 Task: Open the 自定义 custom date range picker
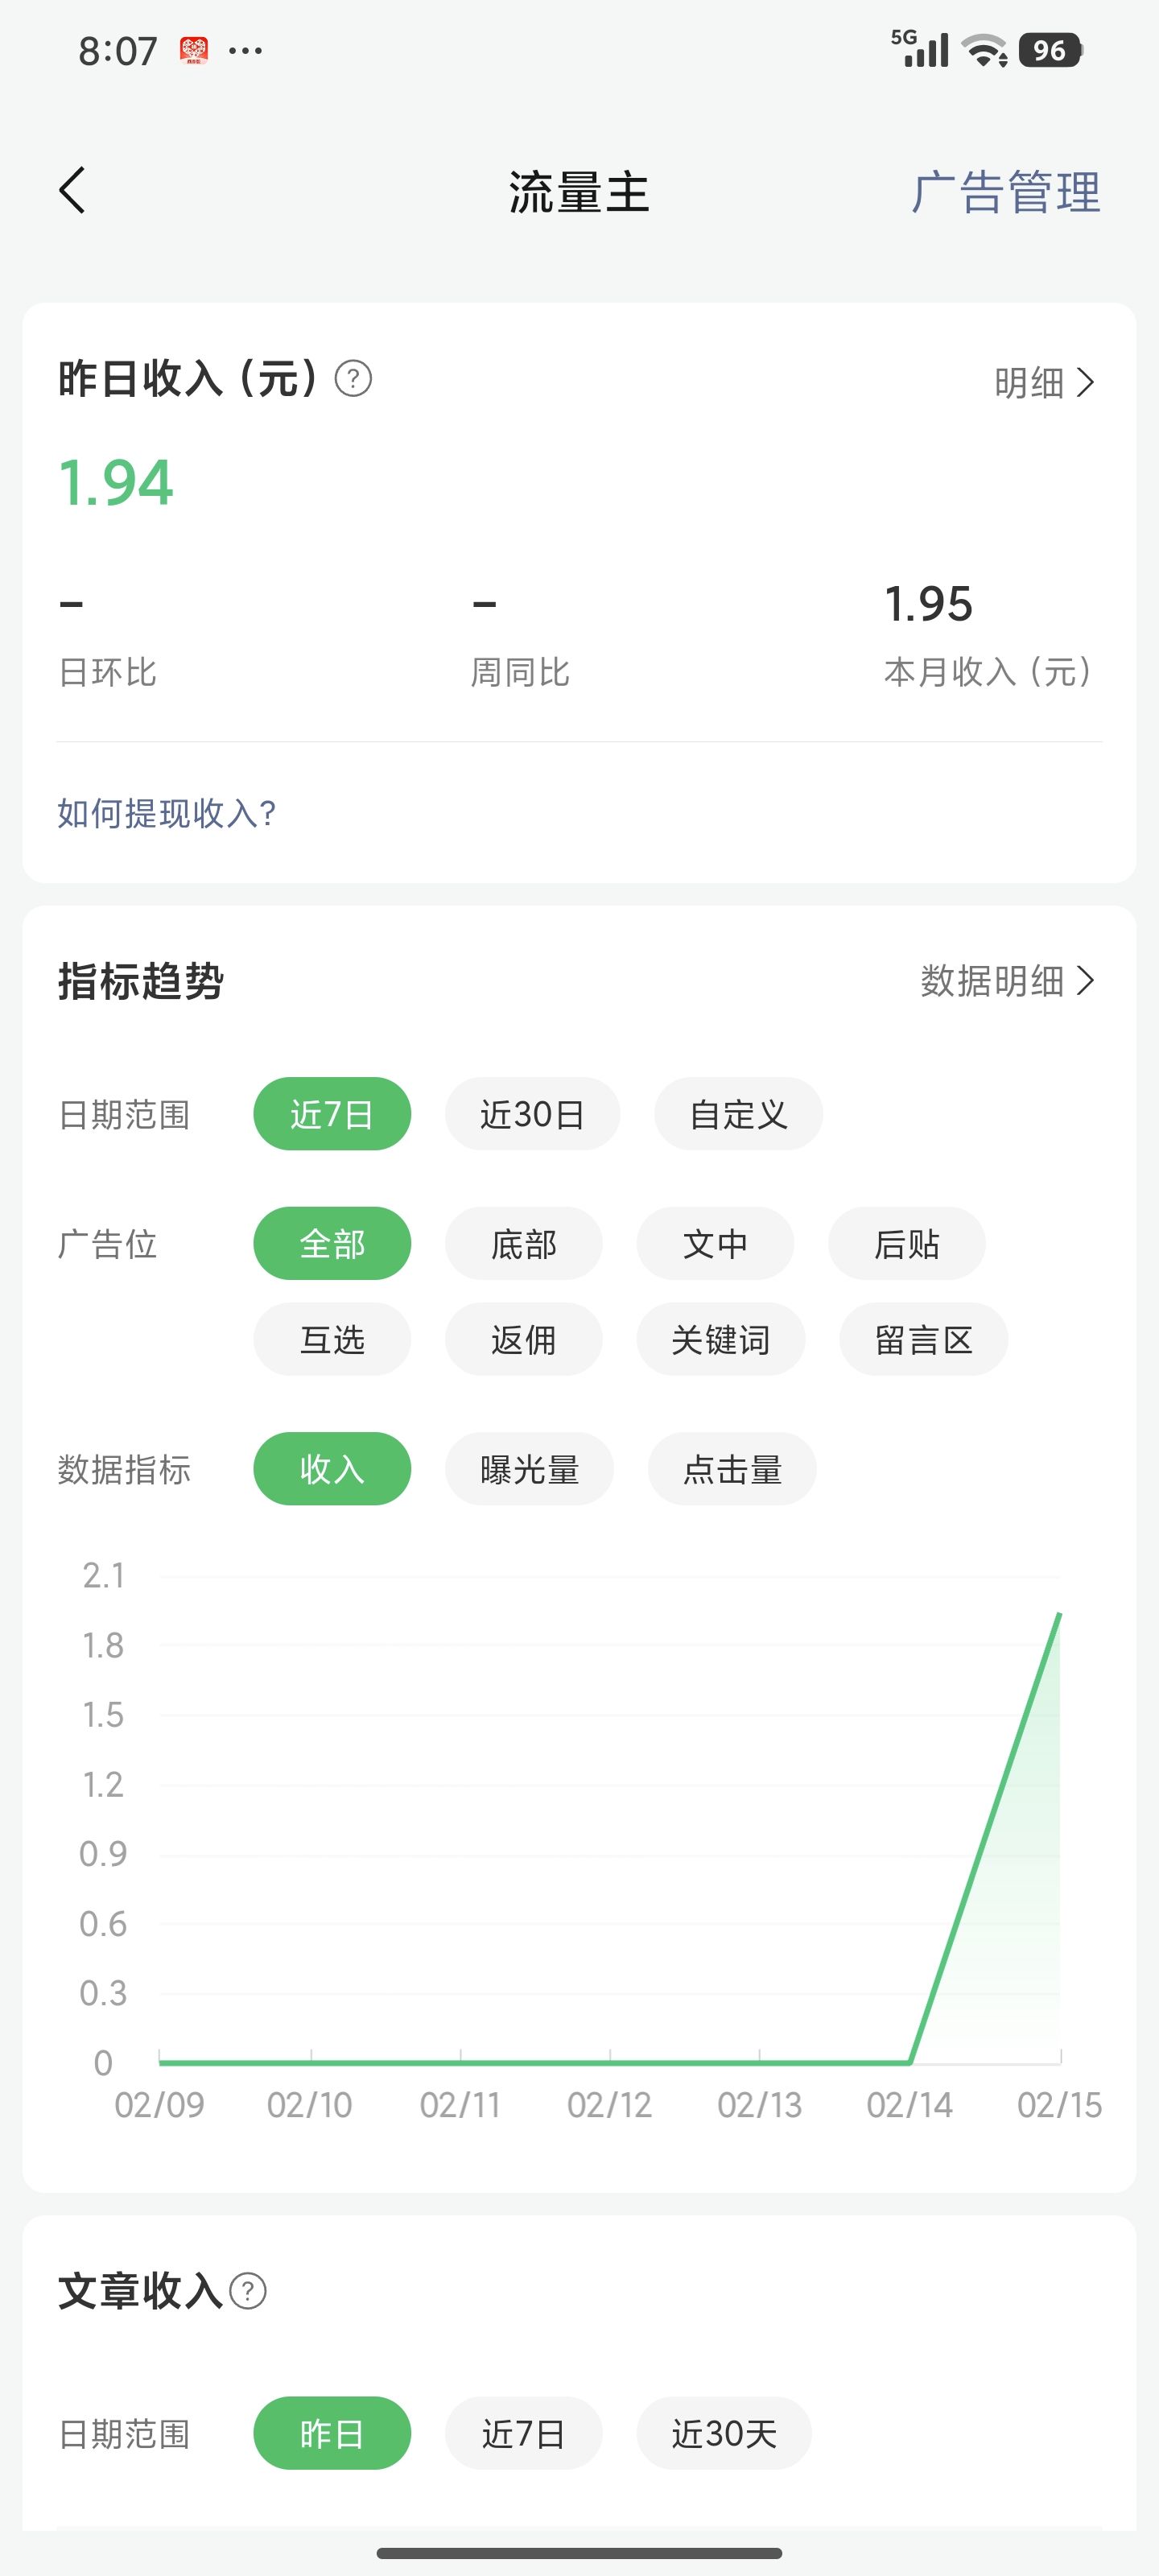[x=738, y=1114]
